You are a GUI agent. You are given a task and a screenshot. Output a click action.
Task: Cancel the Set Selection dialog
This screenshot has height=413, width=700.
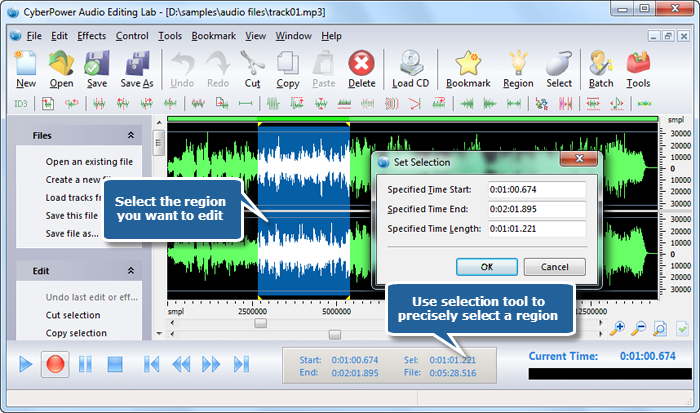pos(554,267)
